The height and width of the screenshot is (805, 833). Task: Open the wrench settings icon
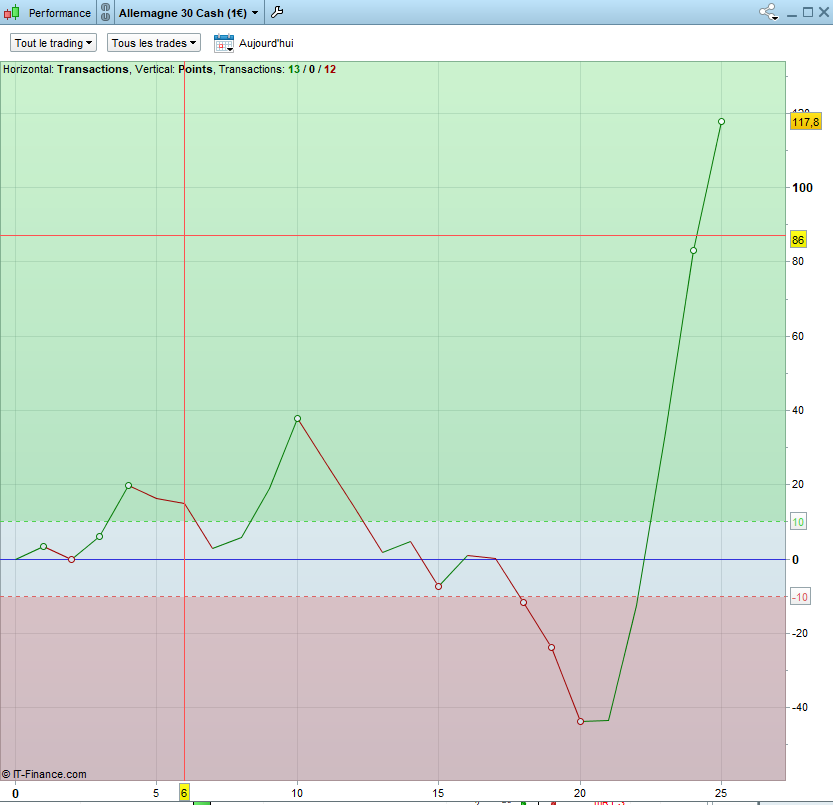277,12
